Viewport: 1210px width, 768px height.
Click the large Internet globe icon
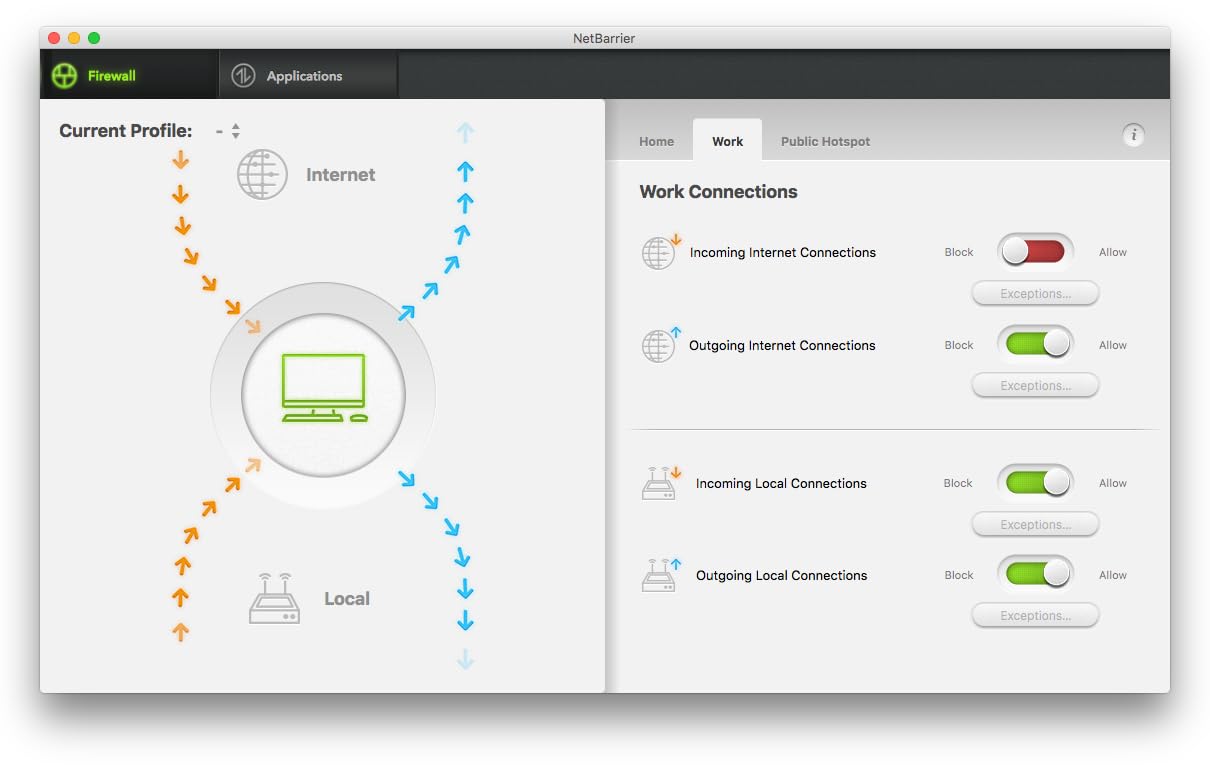click(262, 174)
